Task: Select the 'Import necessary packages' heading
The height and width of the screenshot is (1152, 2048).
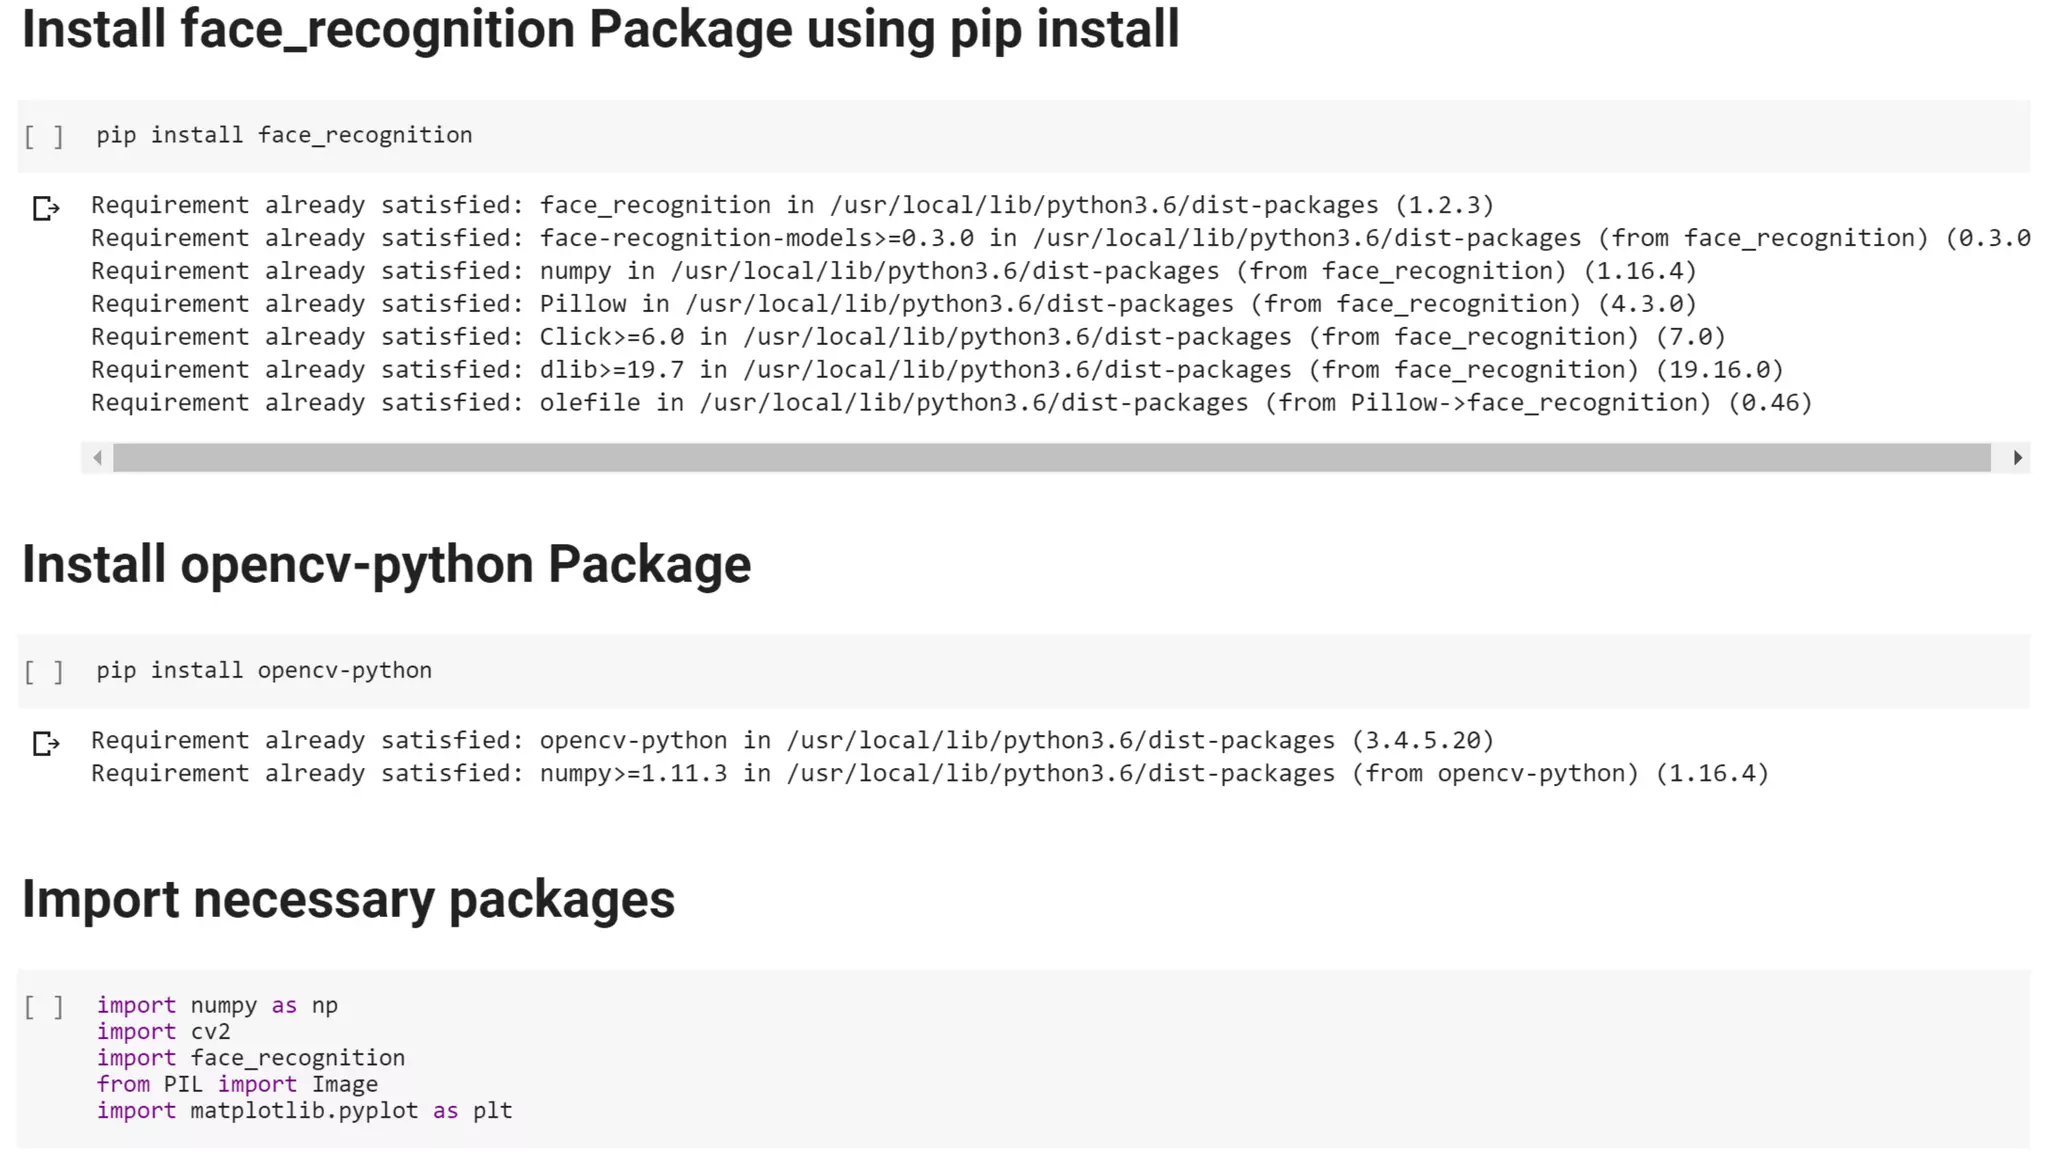Action: 348,899
